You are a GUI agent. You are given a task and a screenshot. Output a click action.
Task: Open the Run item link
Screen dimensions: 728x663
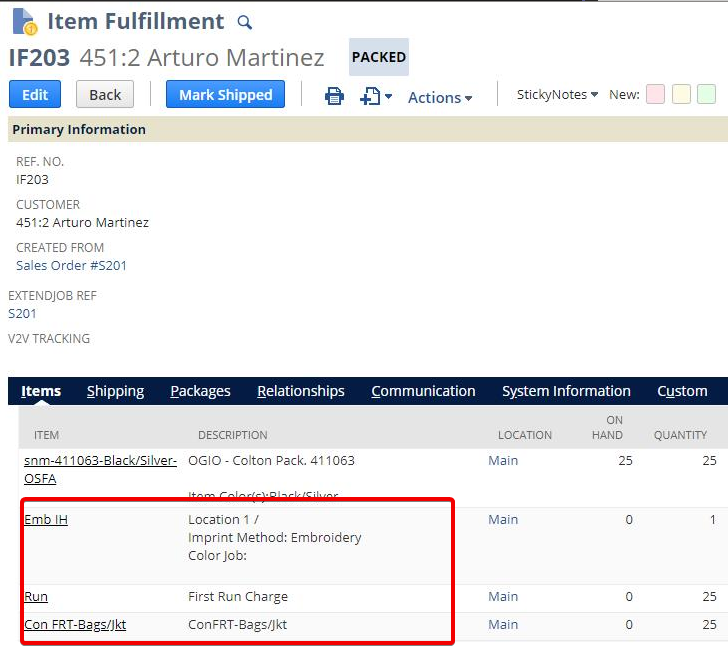coord(36,597)
